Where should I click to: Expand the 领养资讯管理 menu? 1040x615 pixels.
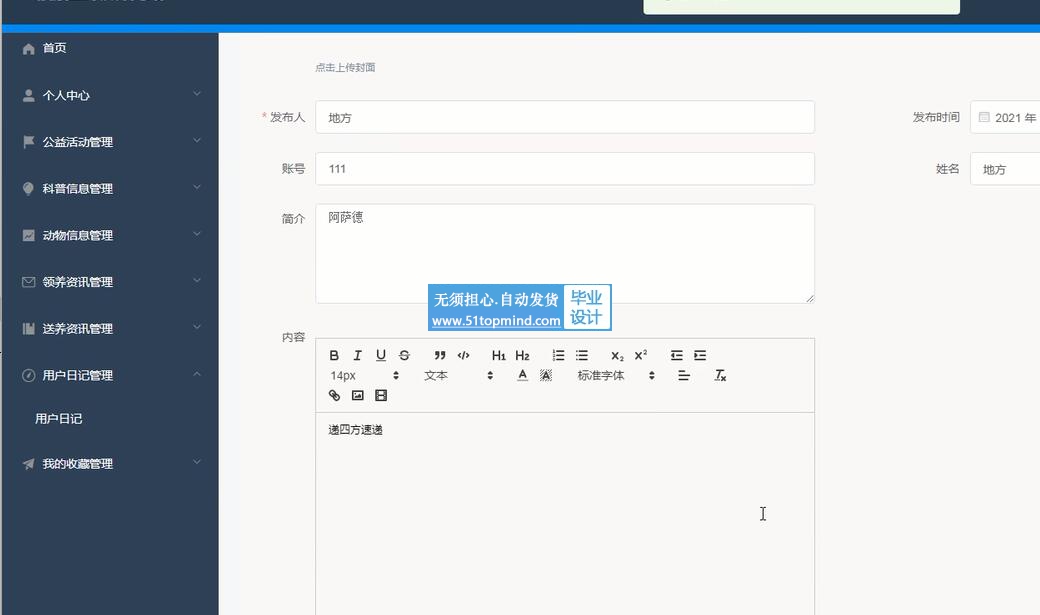pos(110,282)
